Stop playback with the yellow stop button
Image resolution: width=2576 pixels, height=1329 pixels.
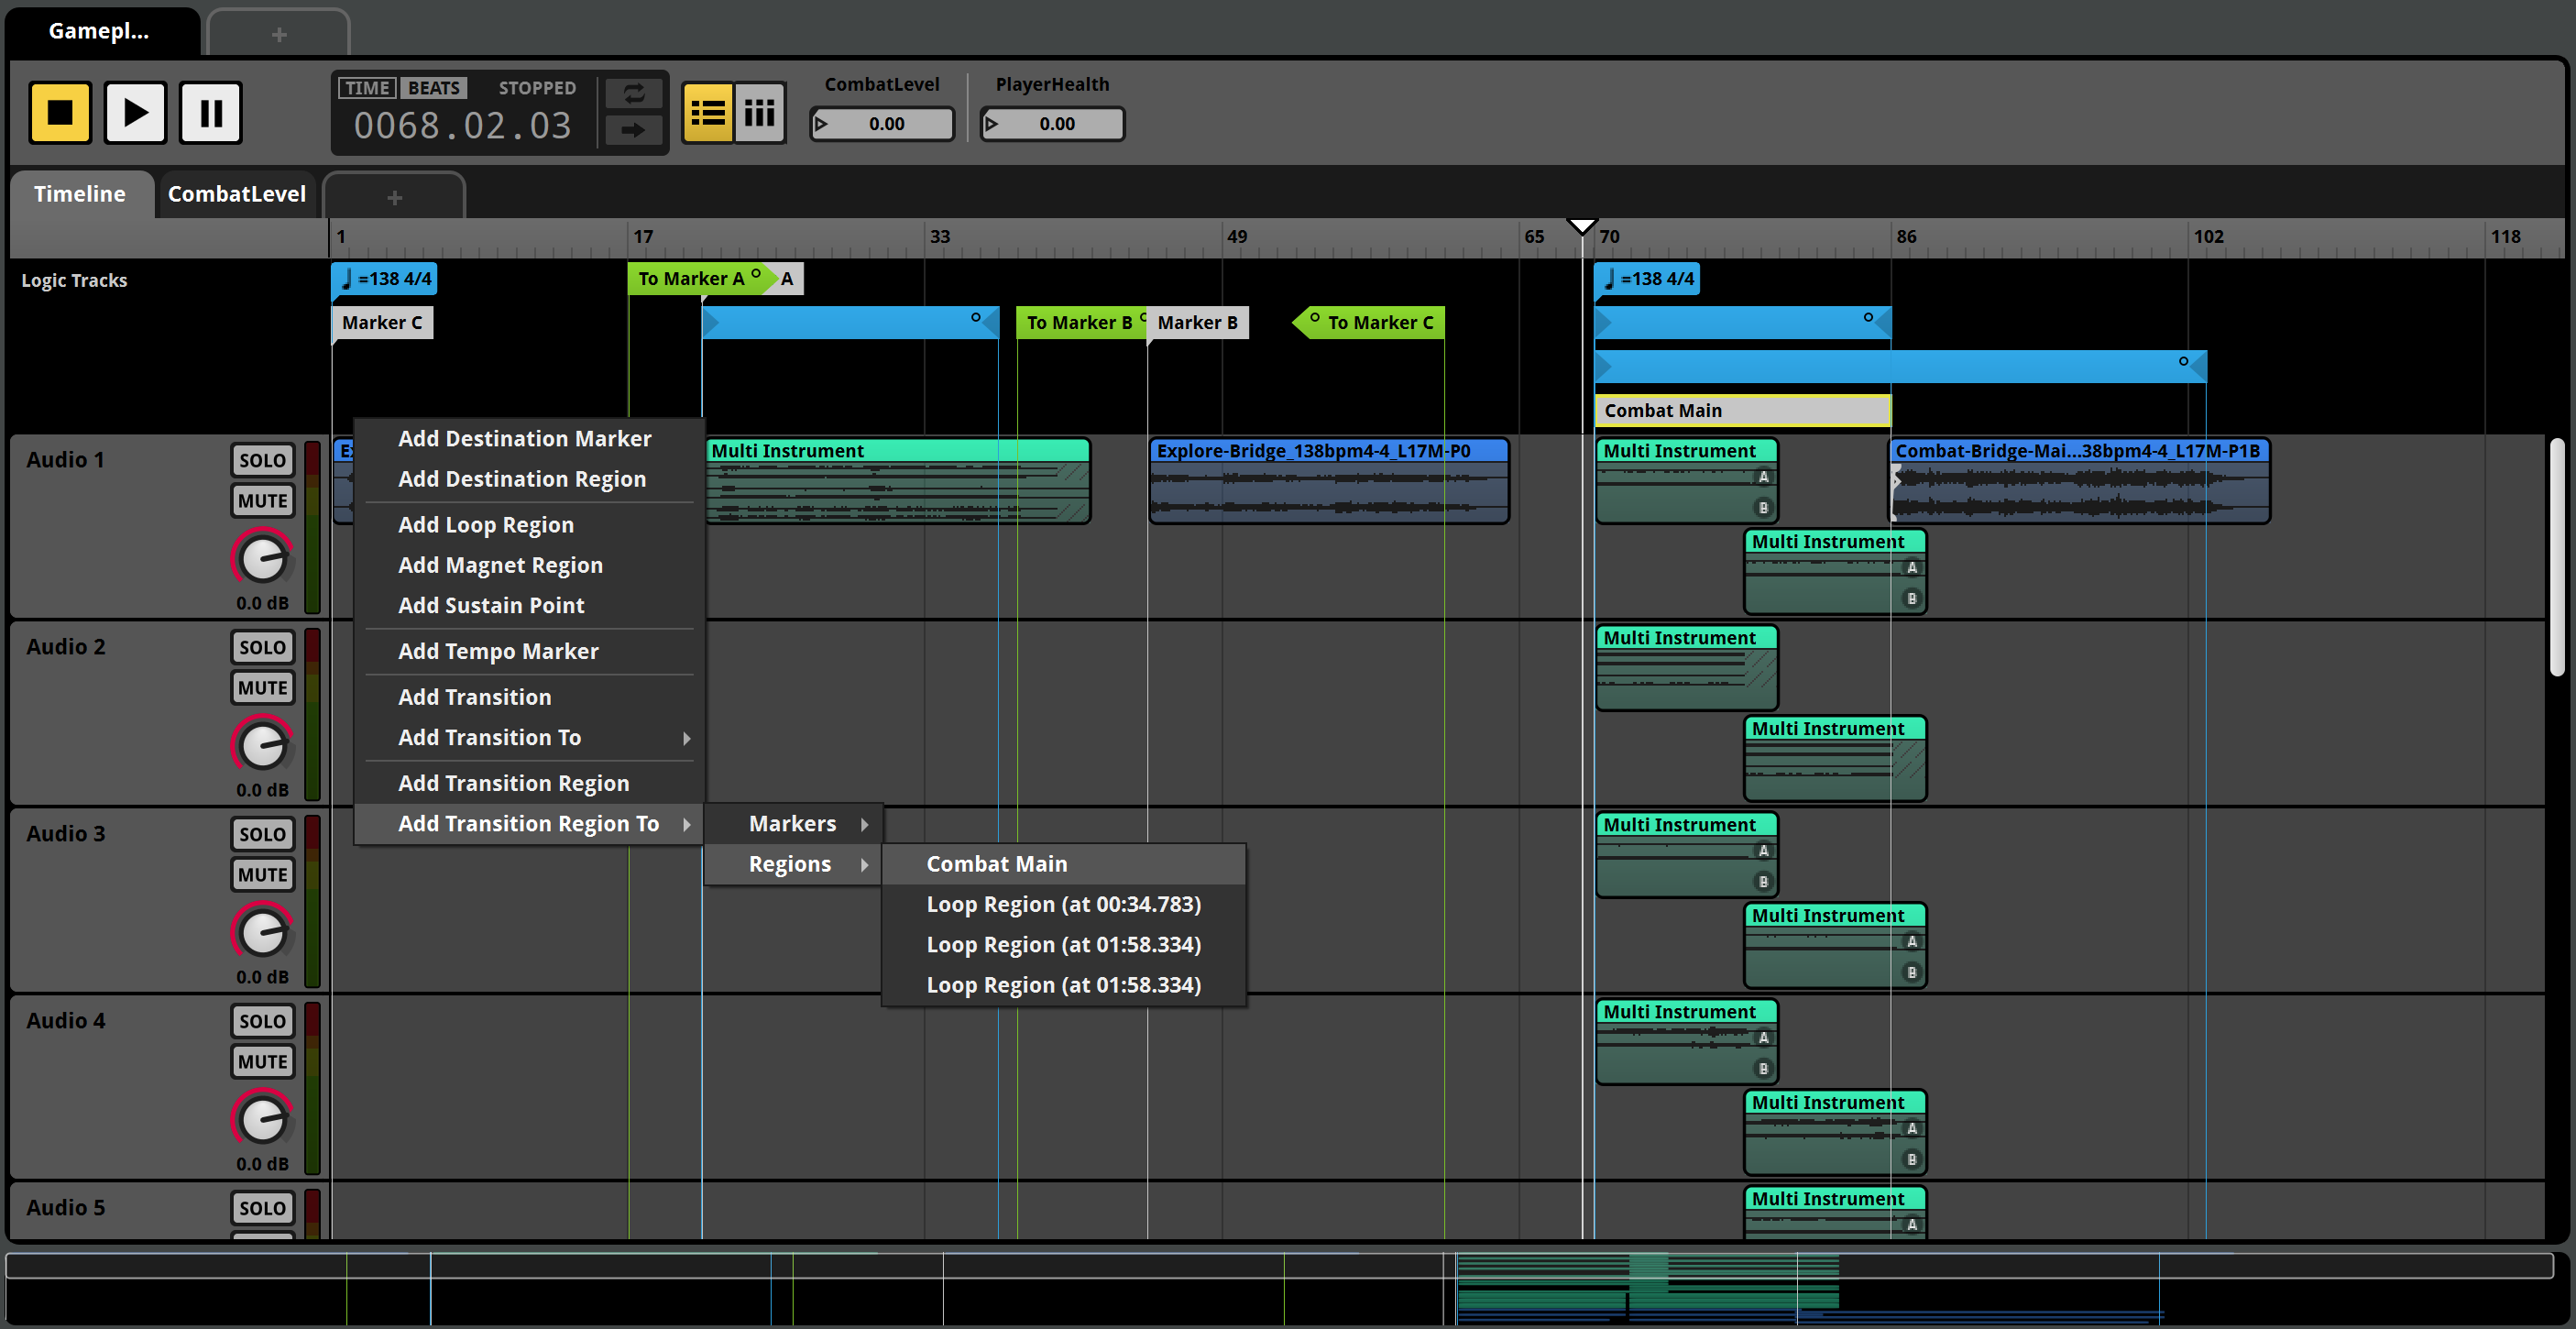click(x=60, y=112)
